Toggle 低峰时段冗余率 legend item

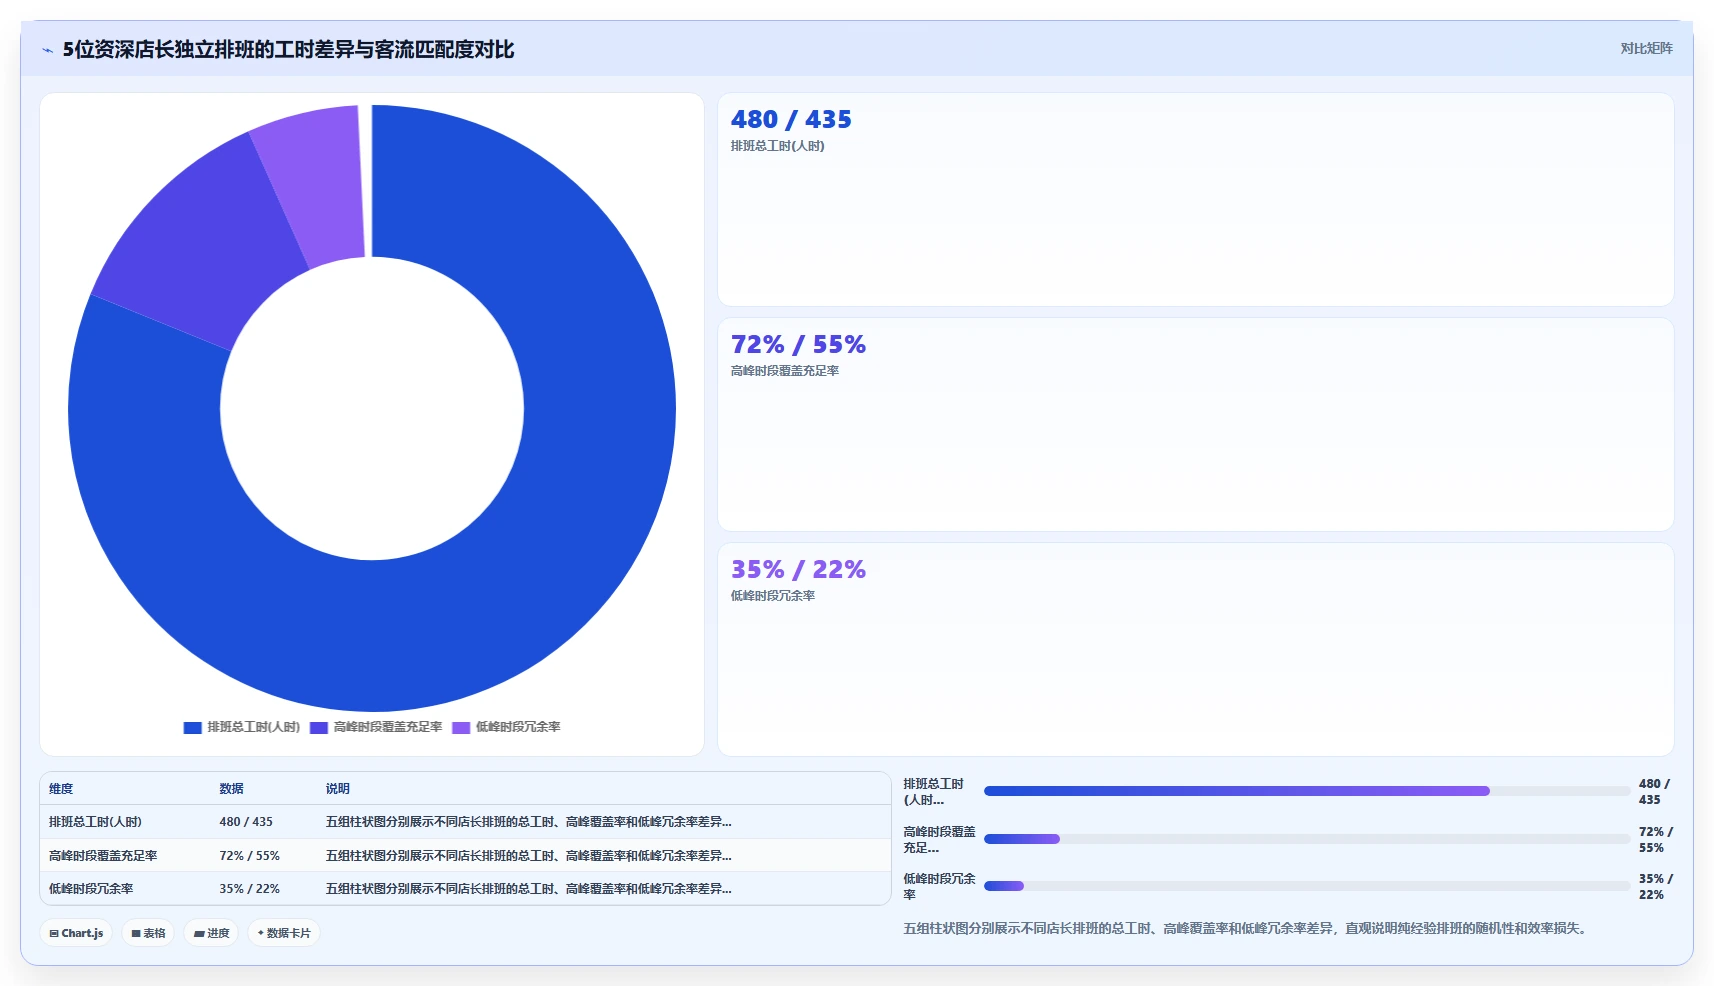click(x=506, y=727)
